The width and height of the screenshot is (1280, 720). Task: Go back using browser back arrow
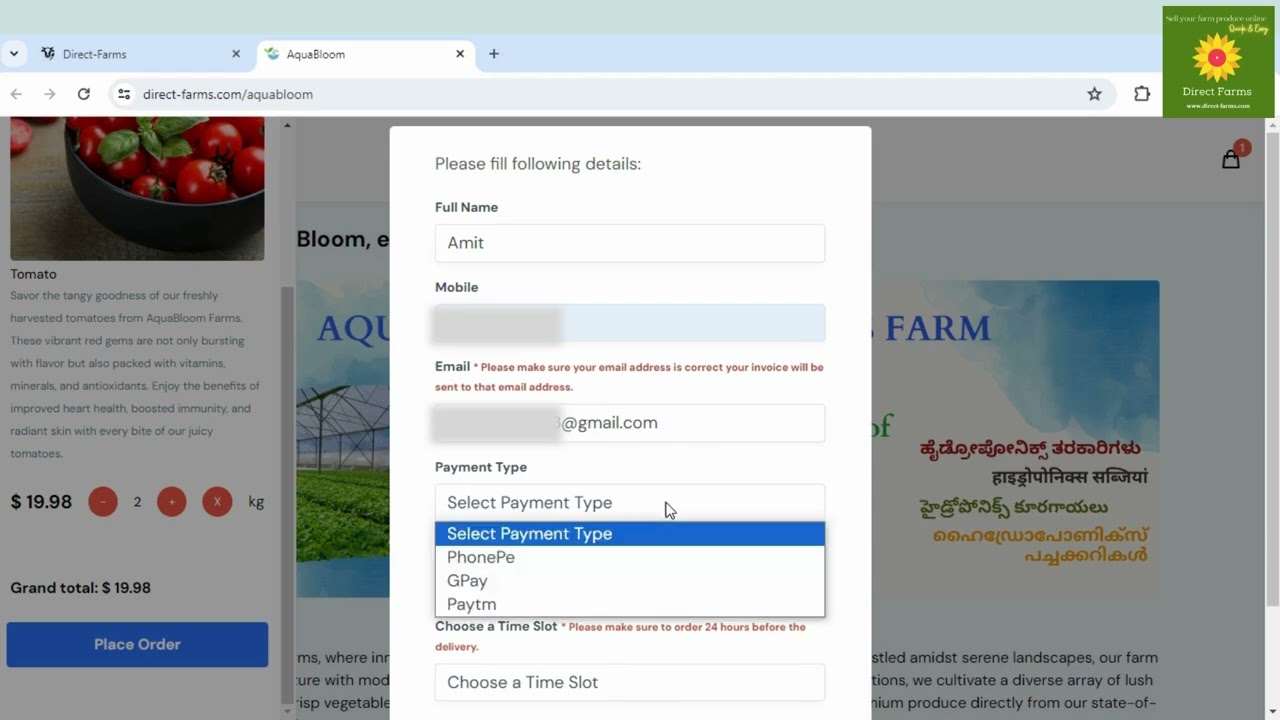[16, 94]
